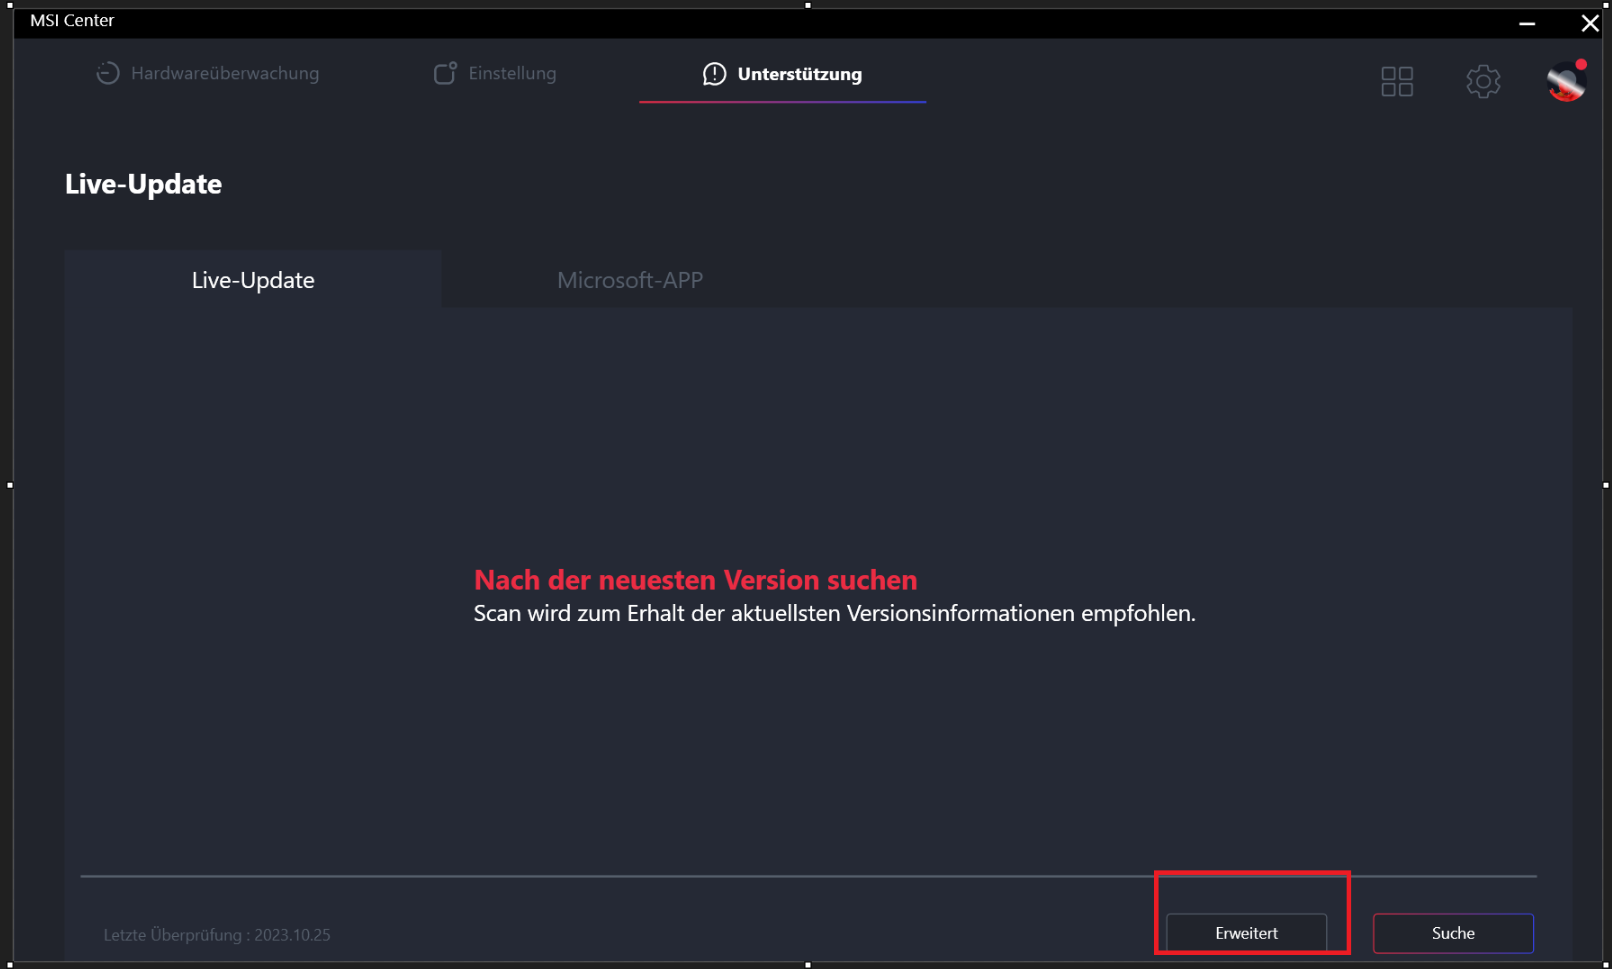Click the MSI Center title text
The image size is (1612, 969).
72,20
